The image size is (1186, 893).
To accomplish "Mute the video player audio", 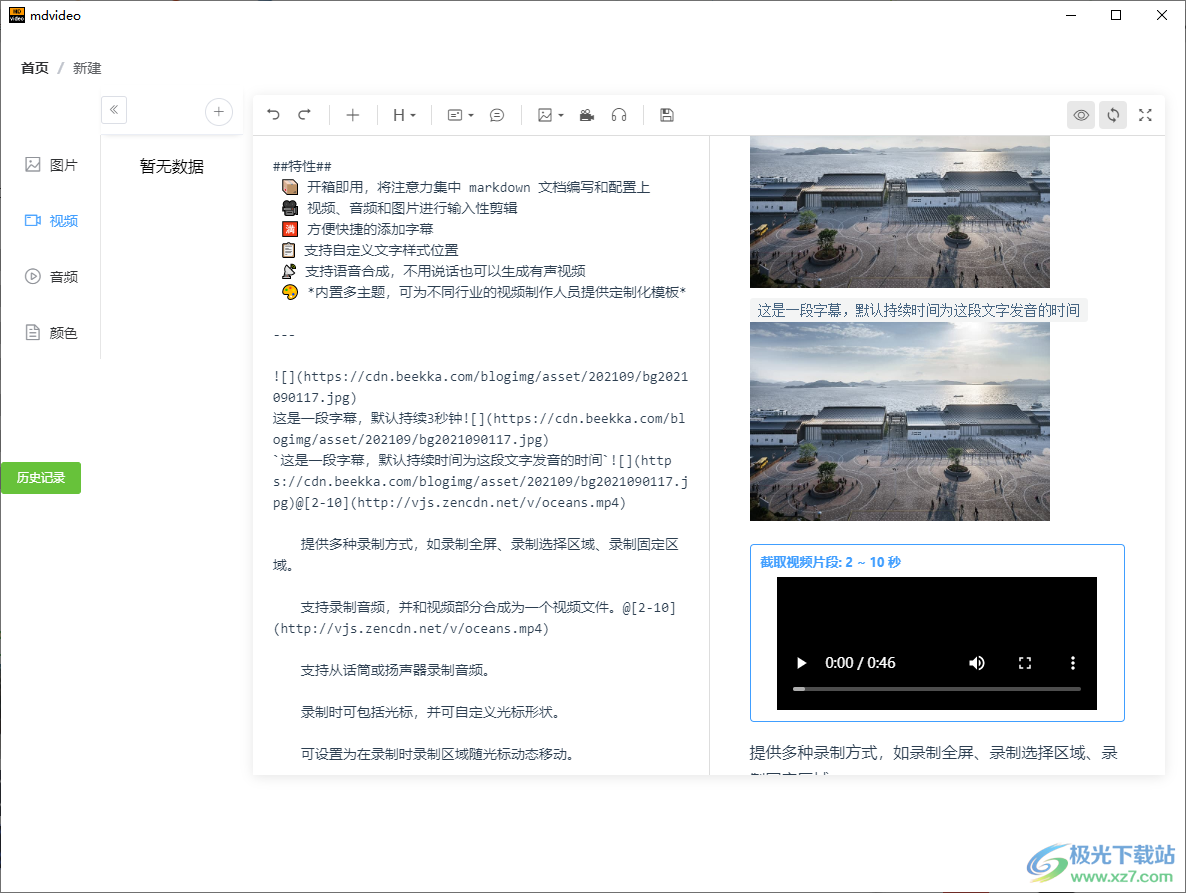I will point(977,662).
